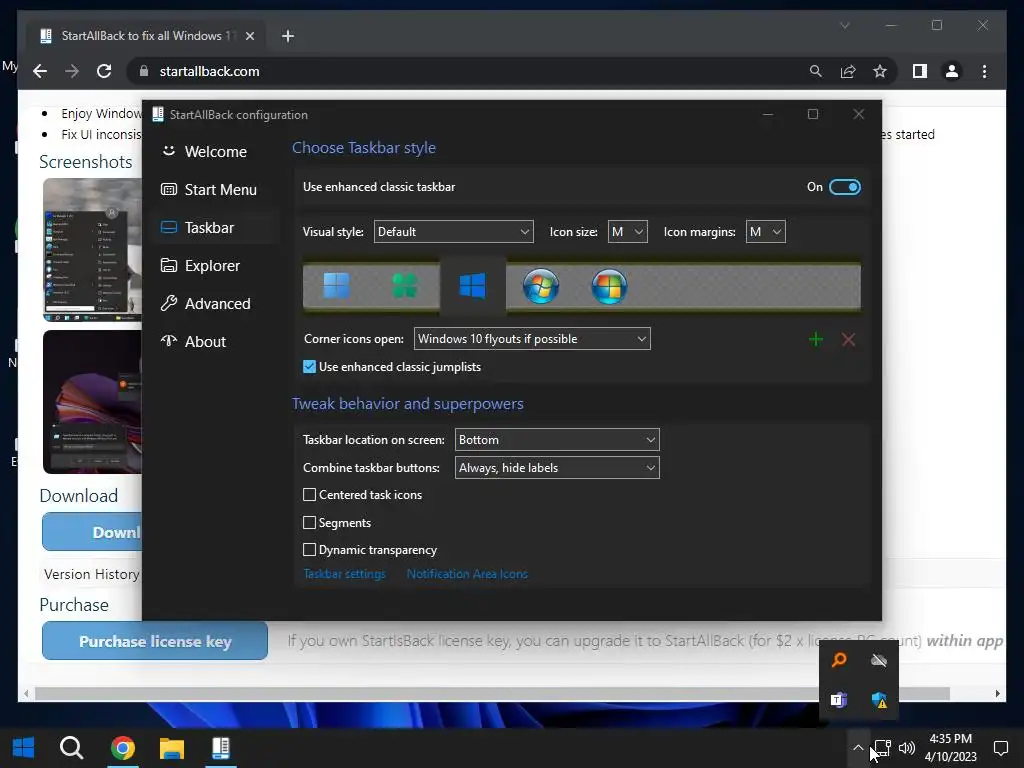Close the StartAllBack browser tab
The height and width of the screenshot is (768, 1024).
(x=249, y=36)
